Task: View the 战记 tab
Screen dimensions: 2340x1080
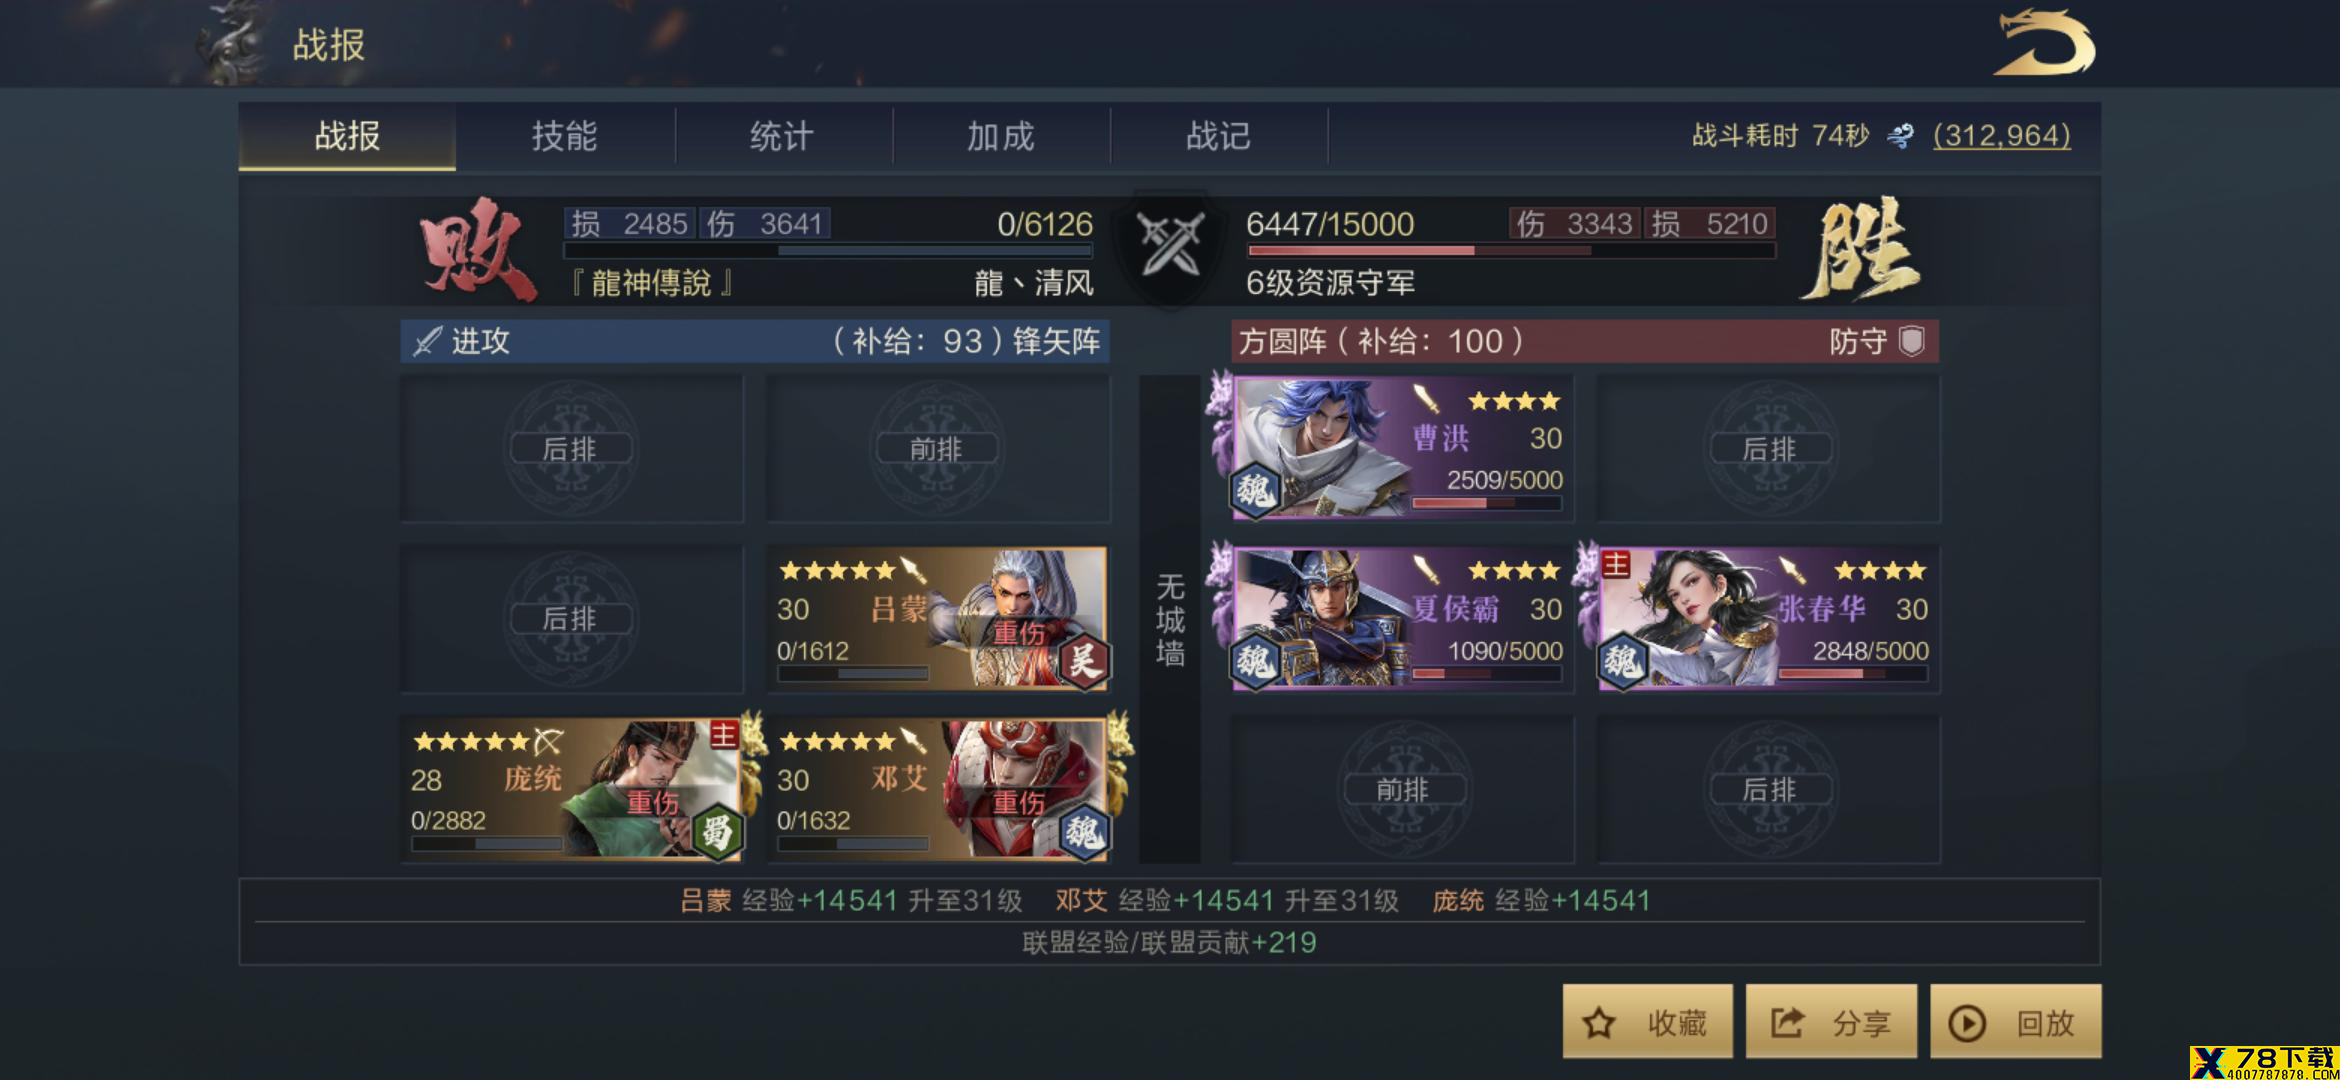Action: pyautogui.click(x=1218, y=136)
